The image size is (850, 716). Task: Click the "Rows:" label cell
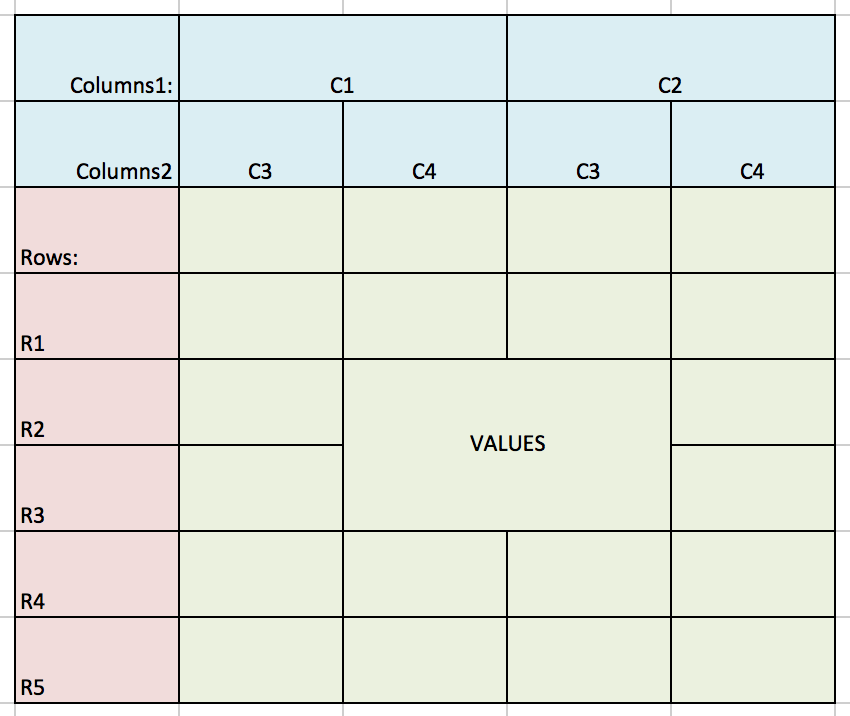coord(97,230)
